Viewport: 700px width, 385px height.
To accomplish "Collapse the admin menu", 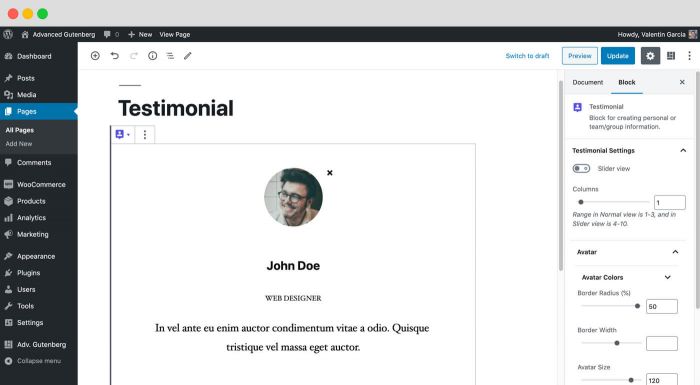I will (39, 361).
